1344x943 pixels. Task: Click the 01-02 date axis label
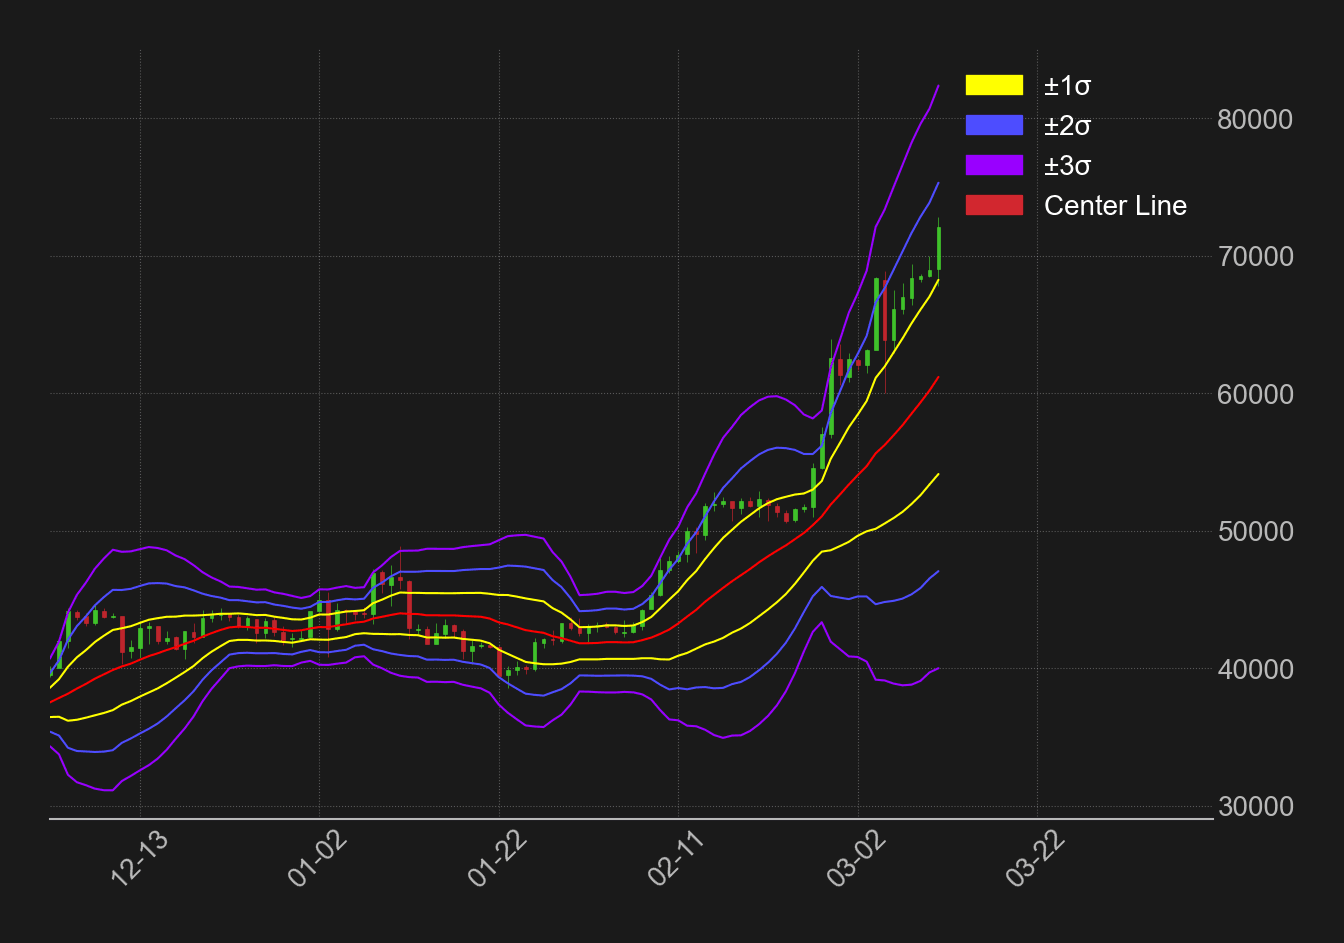tap(315, 858)
